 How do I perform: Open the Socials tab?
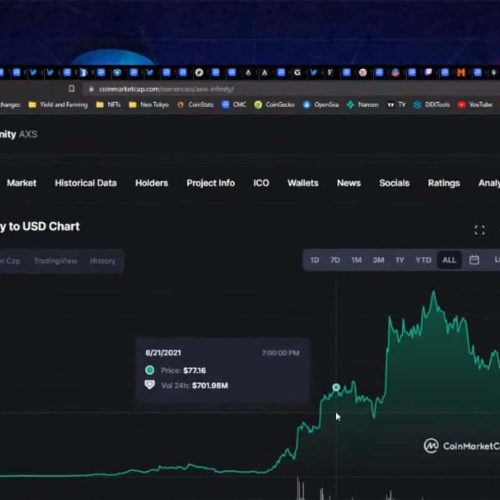pos(394,183)
